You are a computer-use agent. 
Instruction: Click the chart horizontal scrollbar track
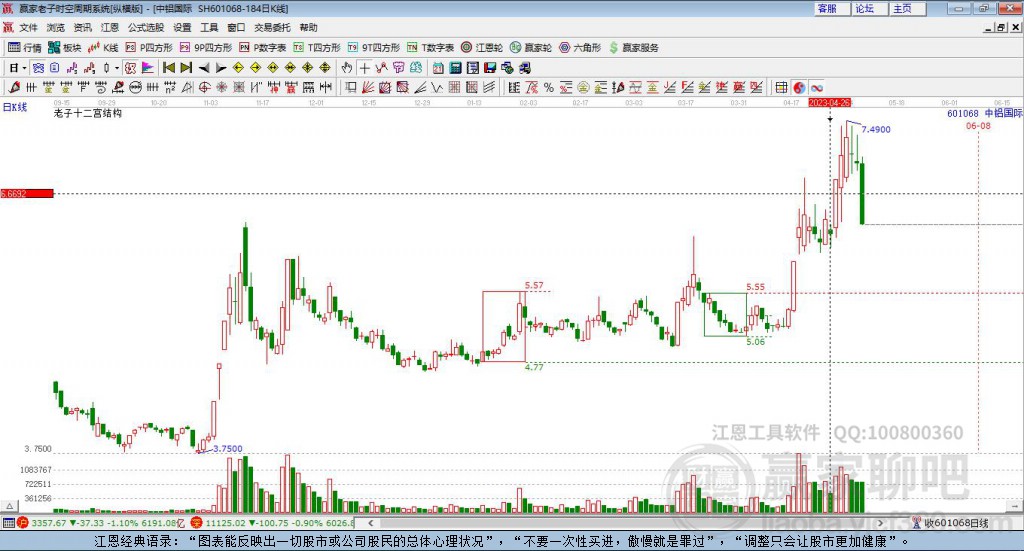tap(626, 523)
